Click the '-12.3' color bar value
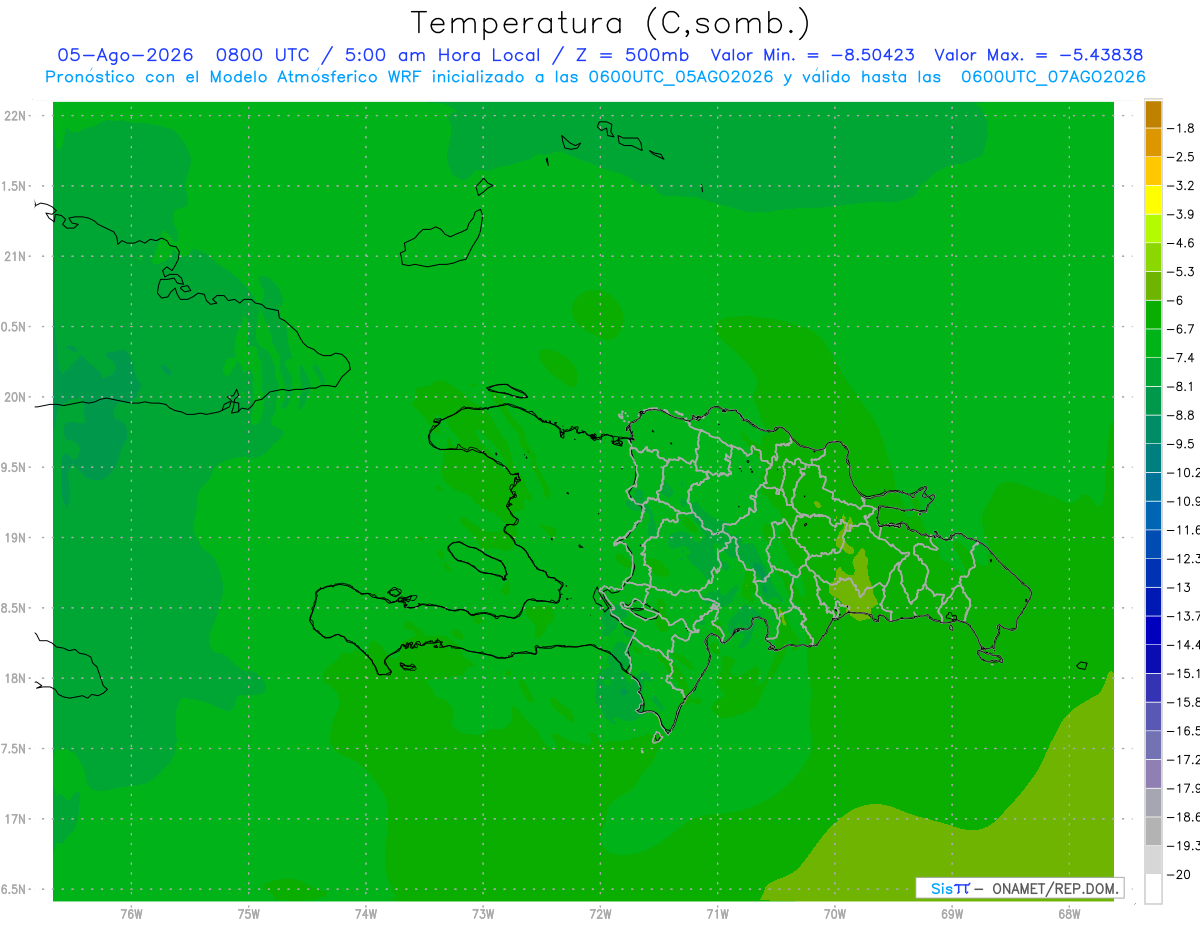Image resolution: width=1200 pixels, height=927 pixels. (x=1183, y=558)
